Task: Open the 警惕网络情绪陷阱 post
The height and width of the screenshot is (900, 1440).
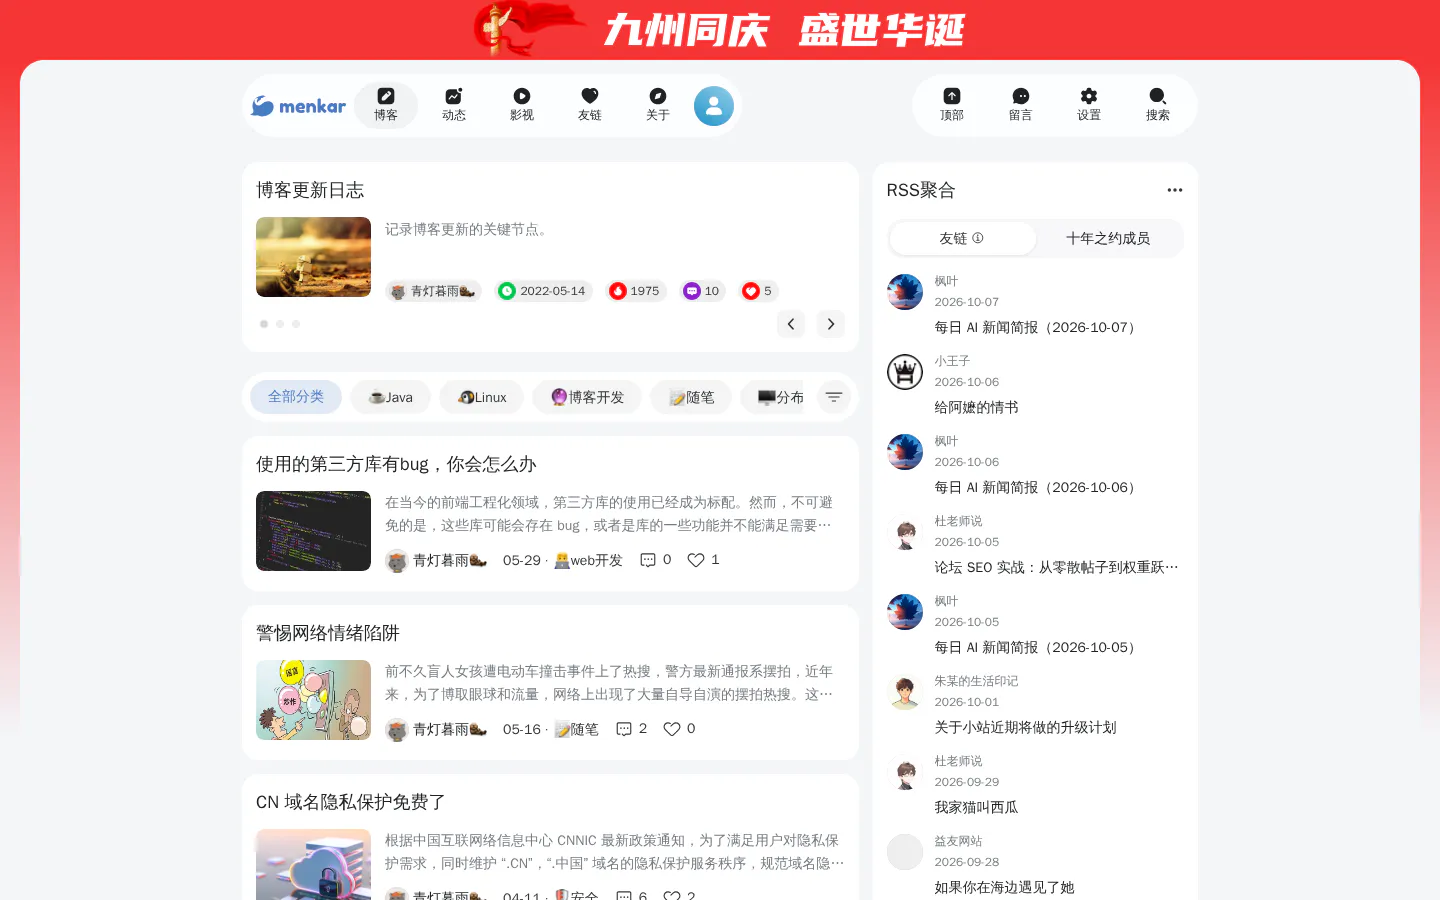Action: tap(328, 633)
